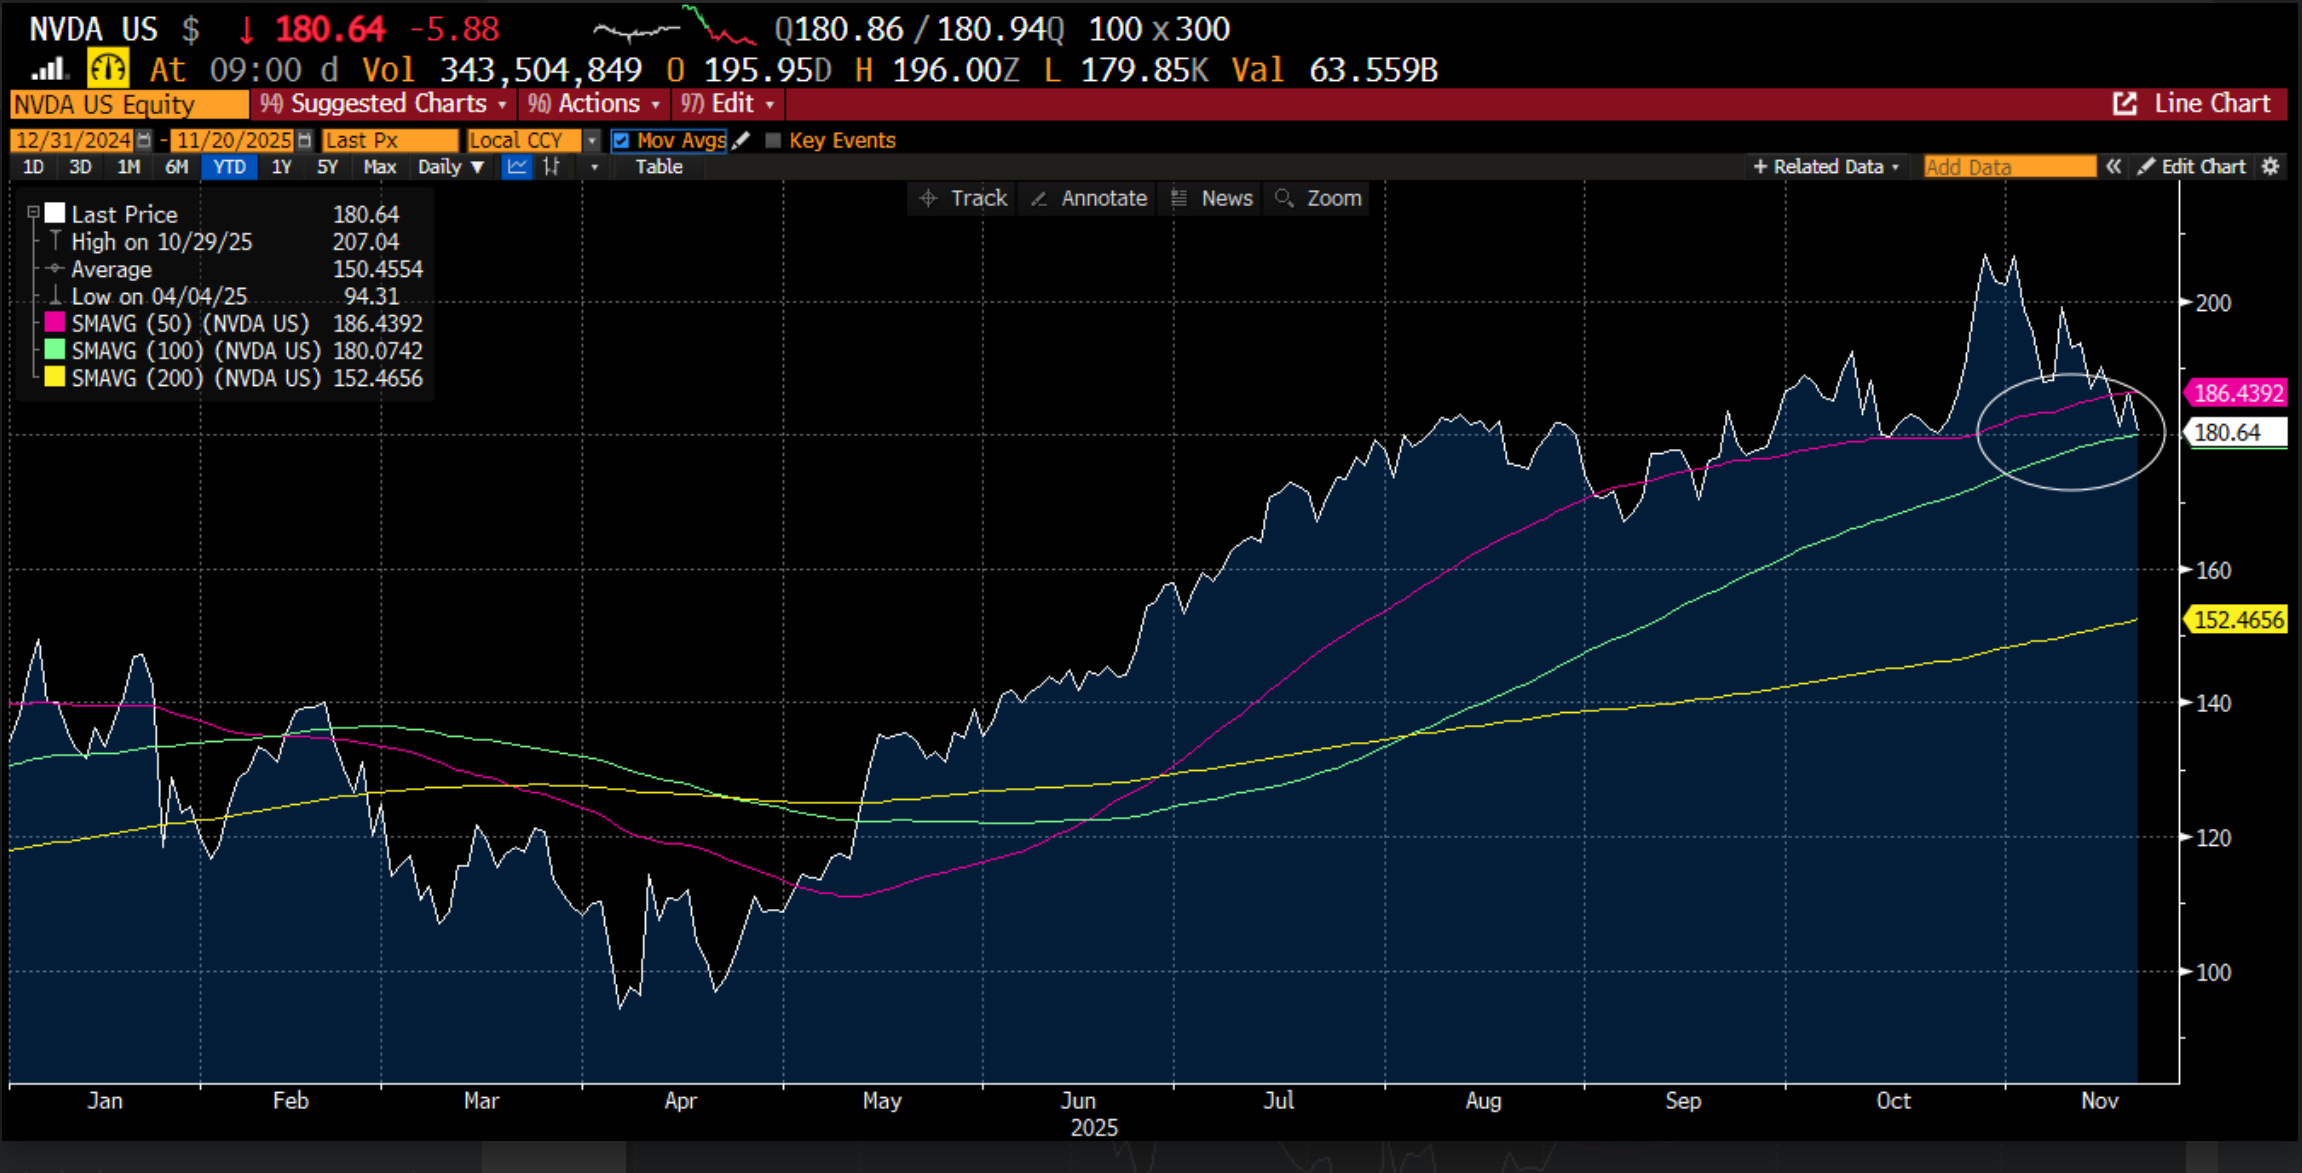Click the pencil icon beside Mov Avgs
Screen dimensions: 2302x1173
(x=741, y=140)
